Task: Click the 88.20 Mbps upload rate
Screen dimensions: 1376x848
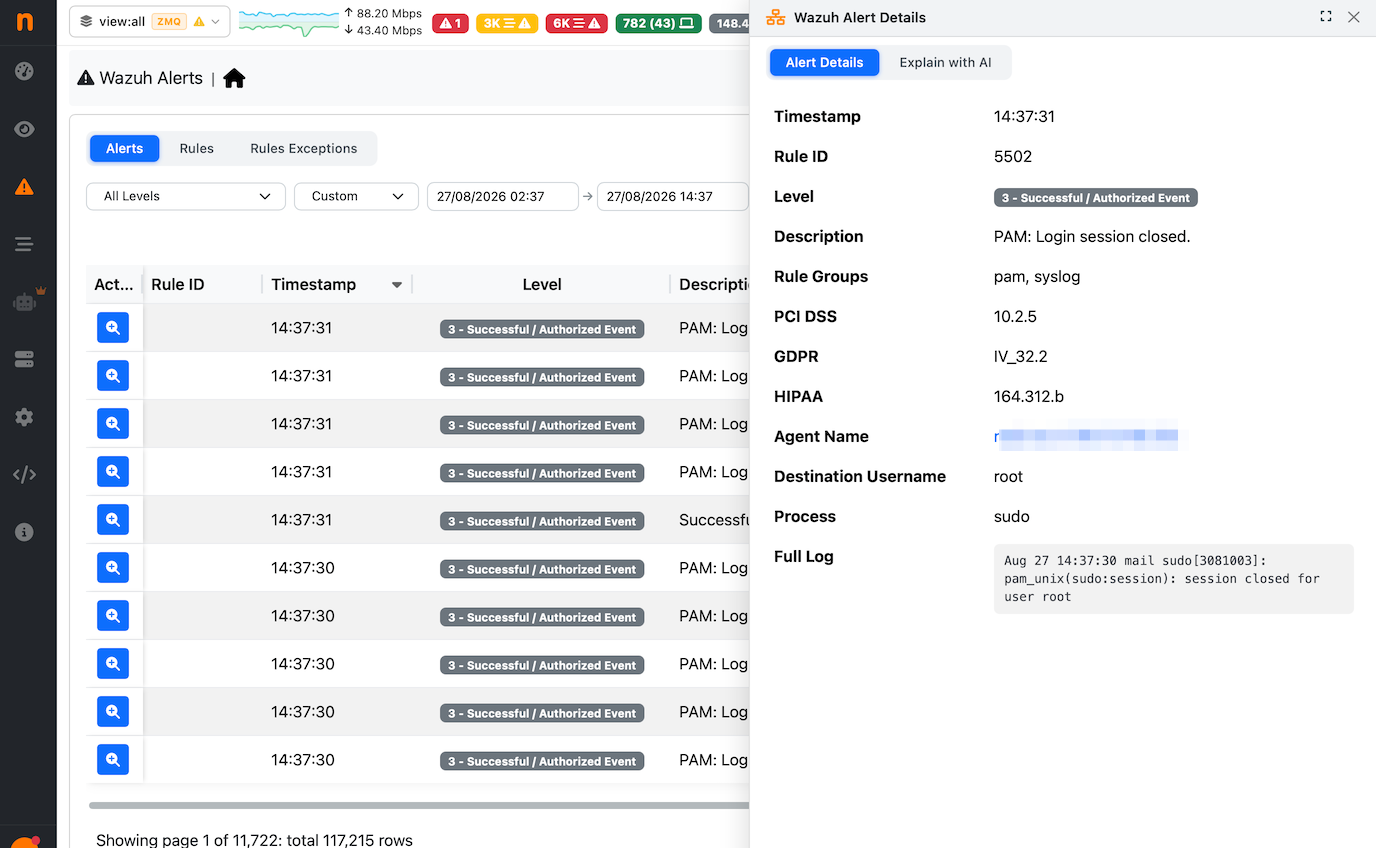Action: (x=382, y=14)
